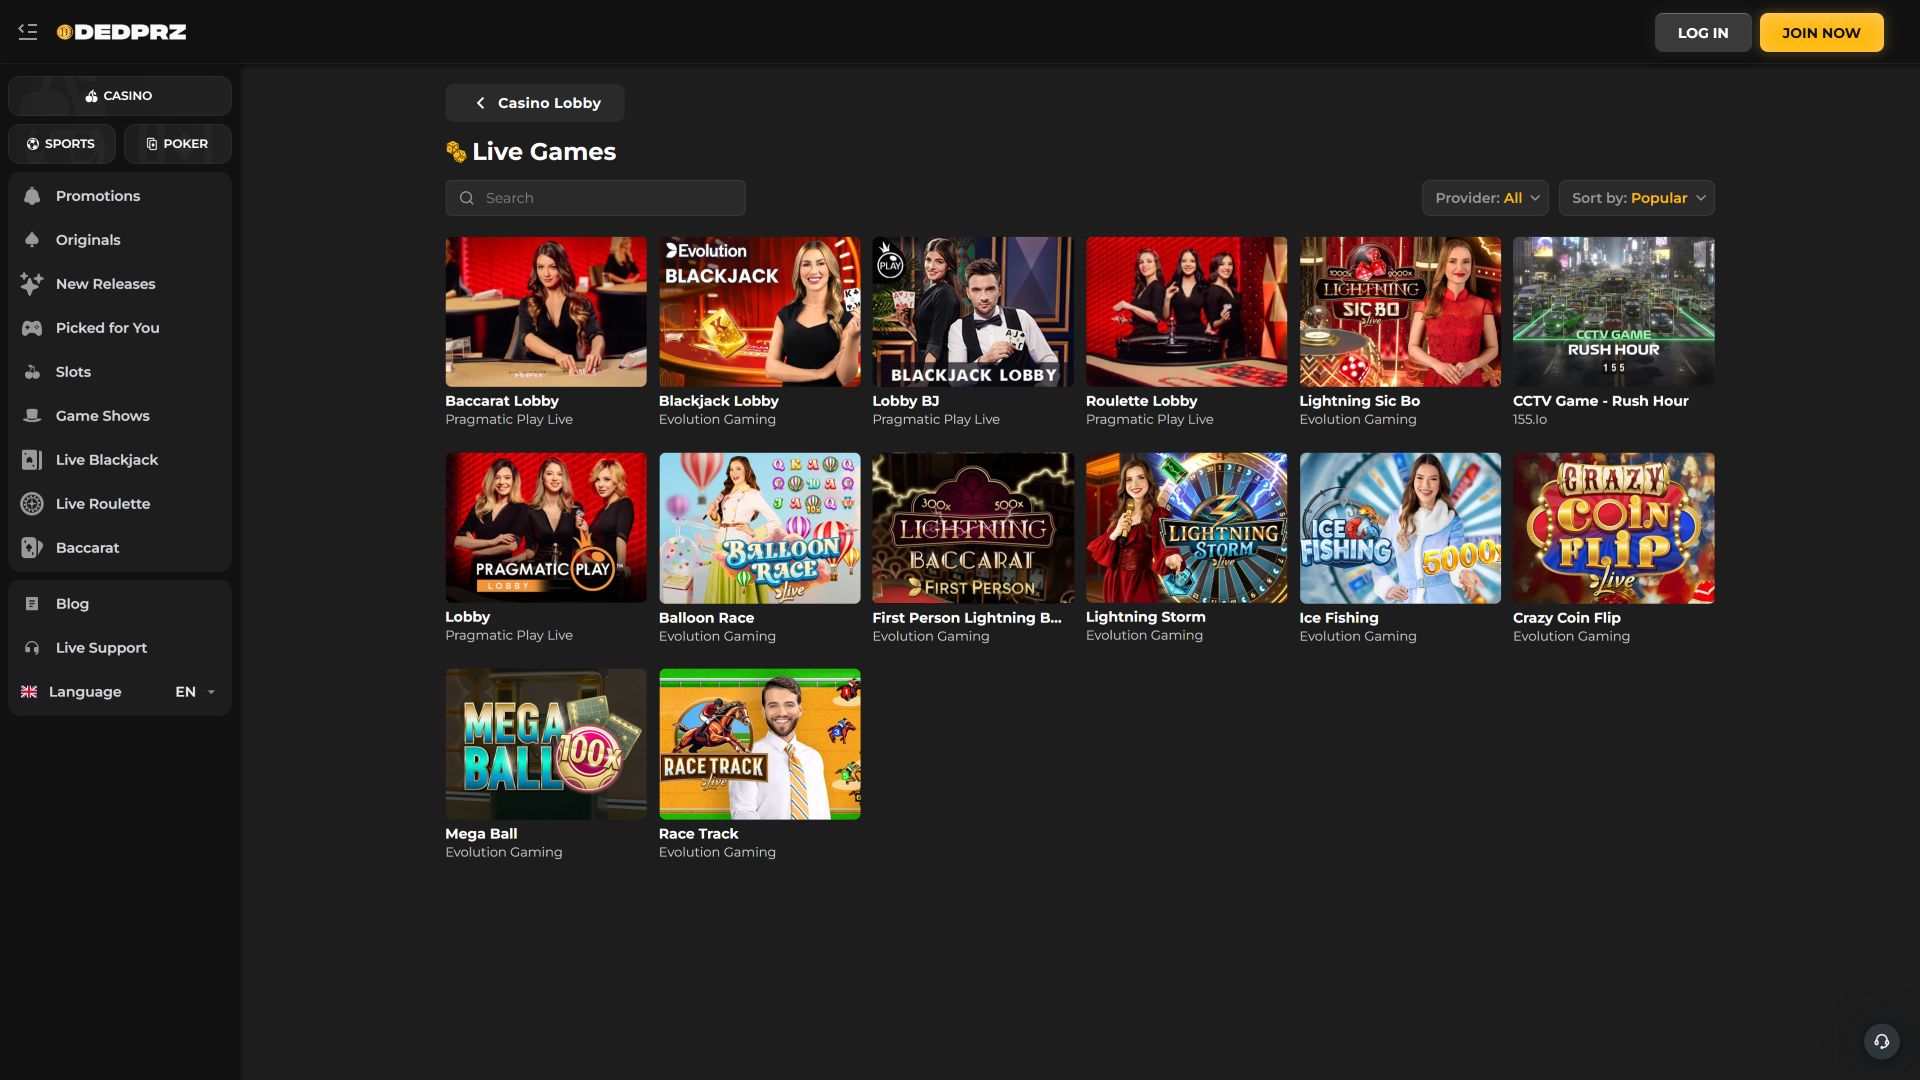Click the Originals spade icon
The image size is (1920, 1080).
pyautogui.click(x=32, y=240)
